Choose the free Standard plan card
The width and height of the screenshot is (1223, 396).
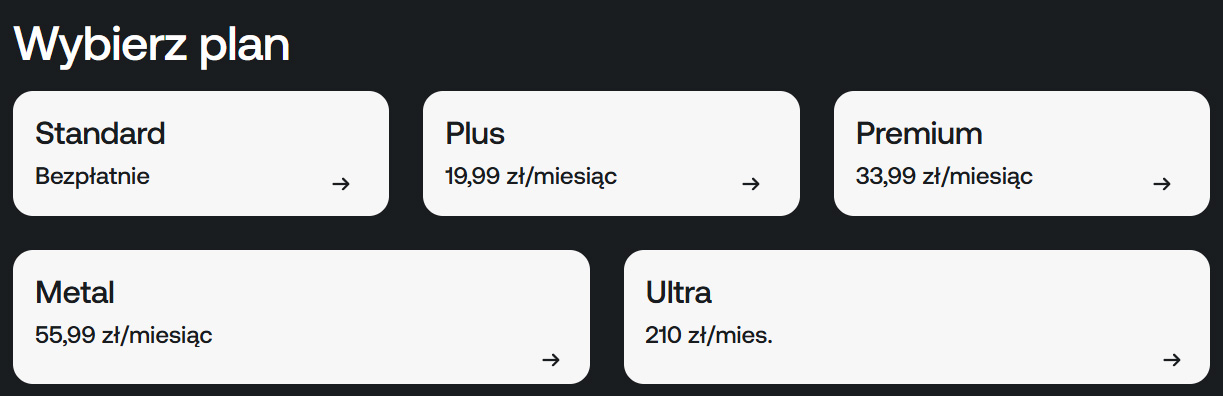pos(201,153)
